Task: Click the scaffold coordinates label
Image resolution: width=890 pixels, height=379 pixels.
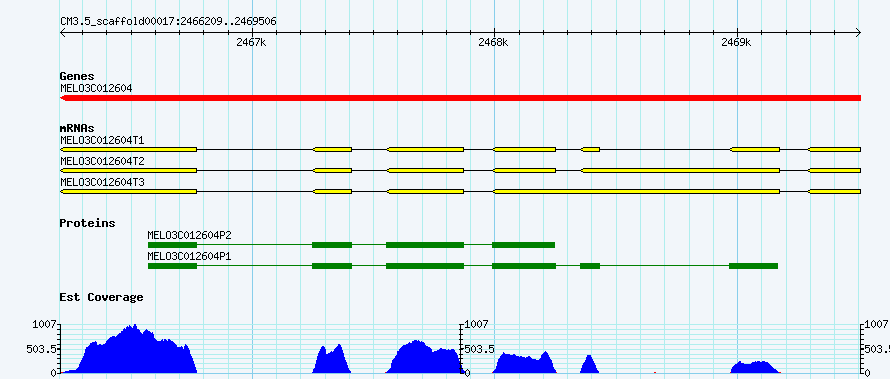Action: 169,22
